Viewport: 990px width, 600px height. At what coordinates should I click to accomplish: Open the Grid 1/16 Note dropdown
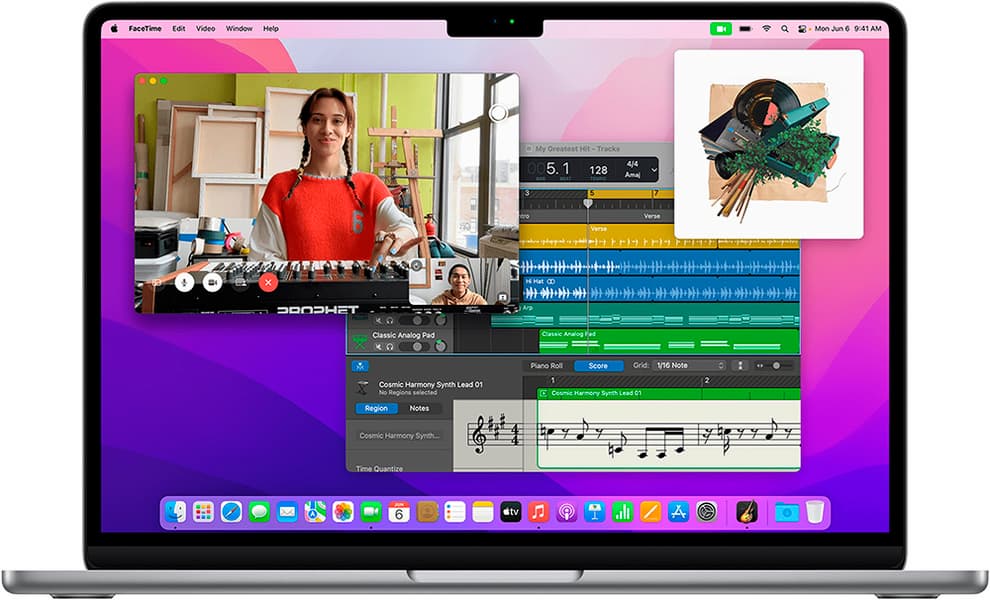point(689,365)
